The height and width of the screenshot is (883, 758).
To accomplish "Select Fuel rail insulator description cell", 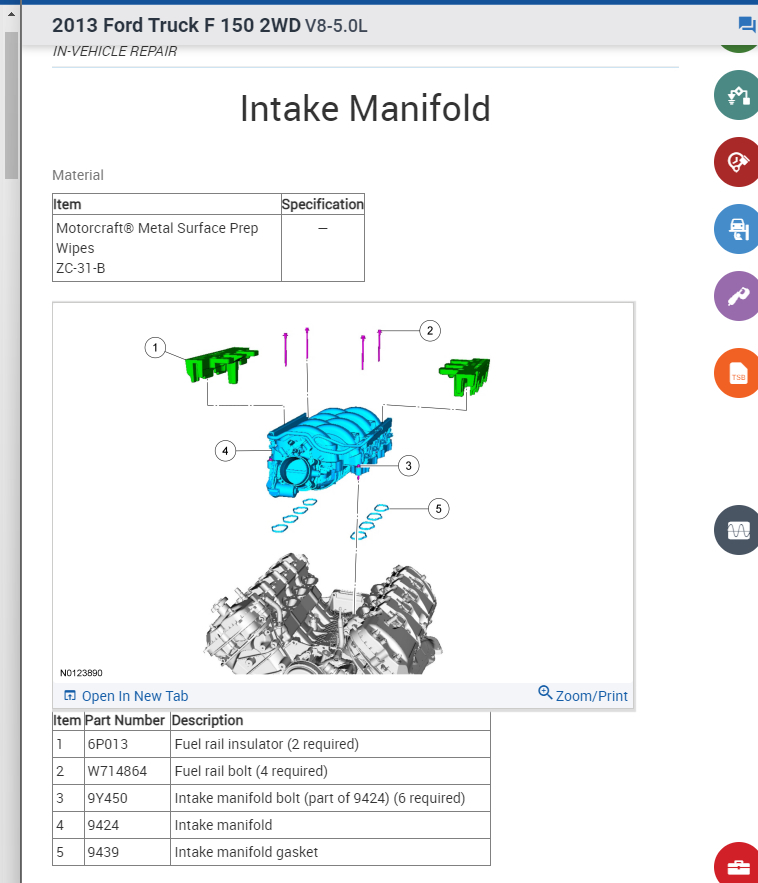I will point(331,744).
